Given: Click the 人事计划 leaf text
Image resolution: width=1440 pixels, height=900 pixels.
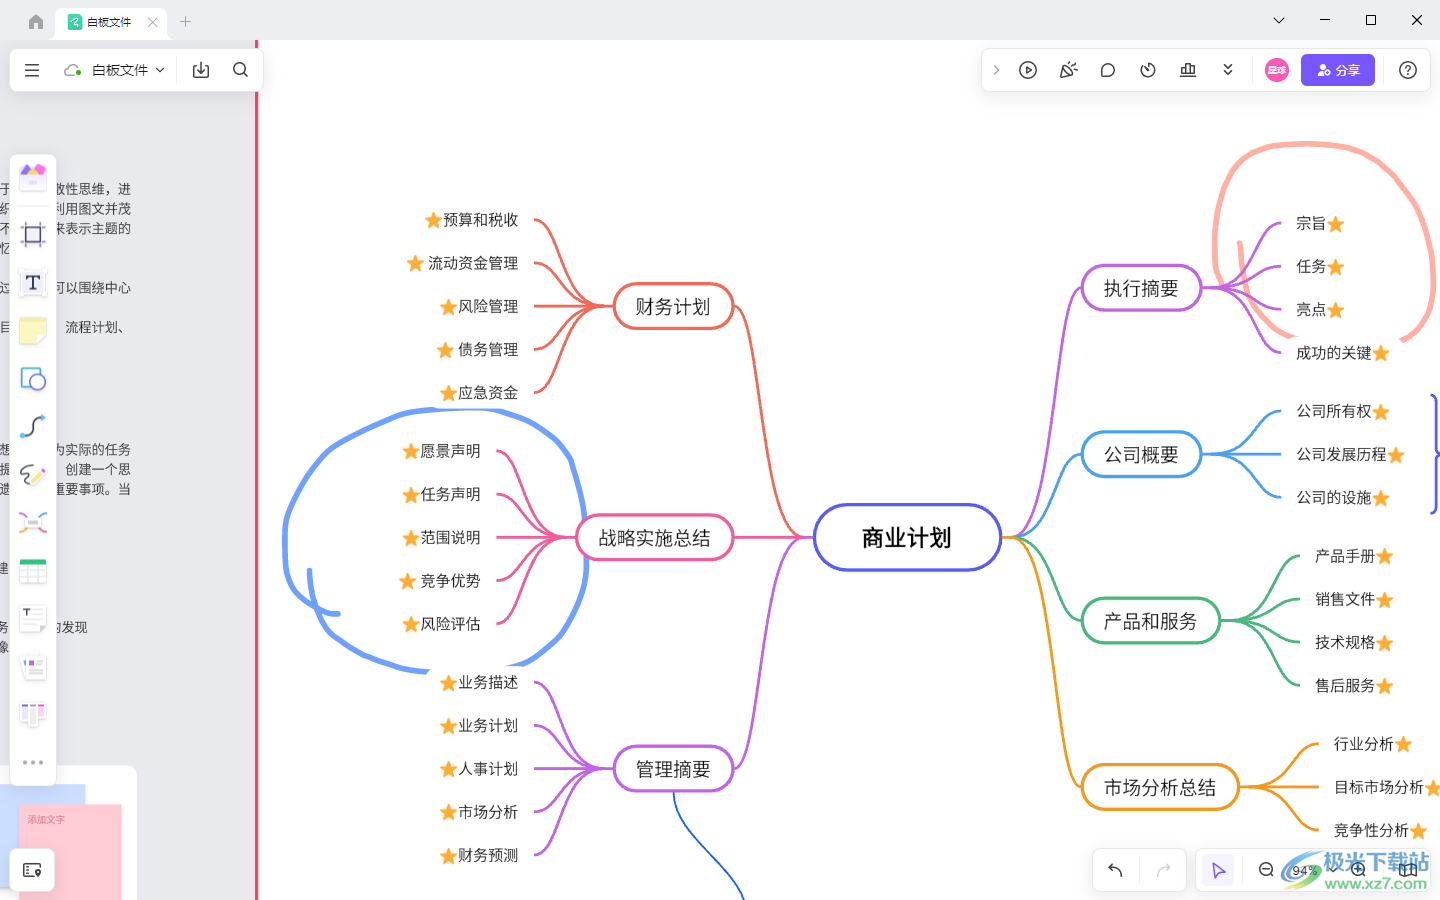Looking at the screenshot, I should pyautogui.click(x=488, y=769).
